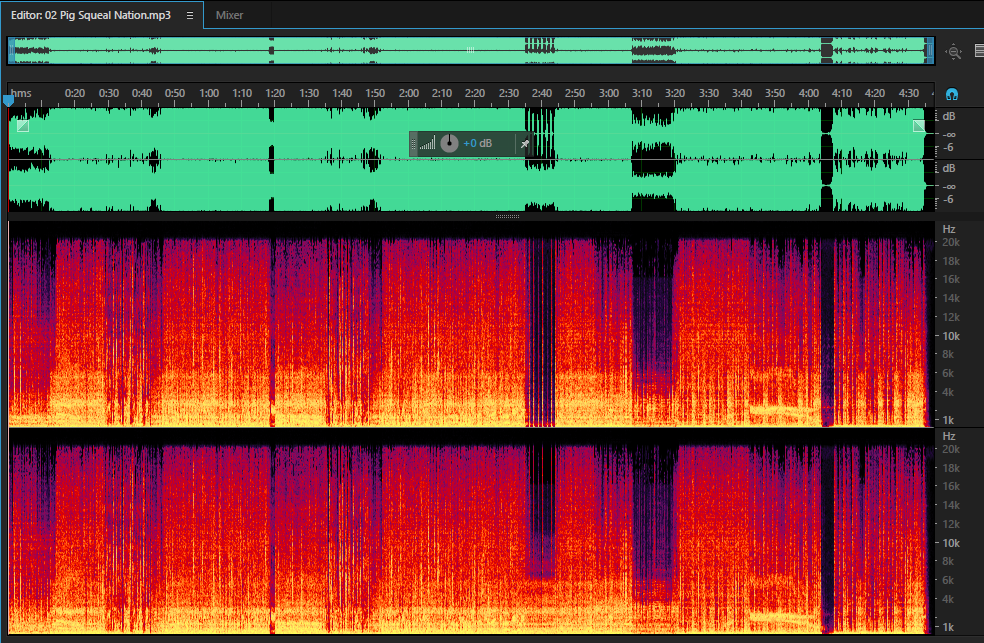This screenshot has width=984, height=643.
Task: Click the fade out handle on waveform
Action: 919,126
